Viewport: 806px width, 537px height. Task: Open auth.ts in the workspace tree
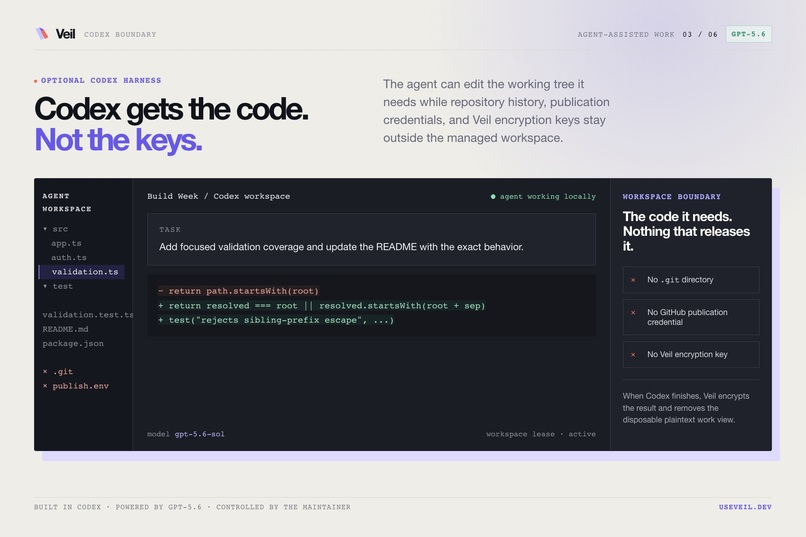click(69, 257)
